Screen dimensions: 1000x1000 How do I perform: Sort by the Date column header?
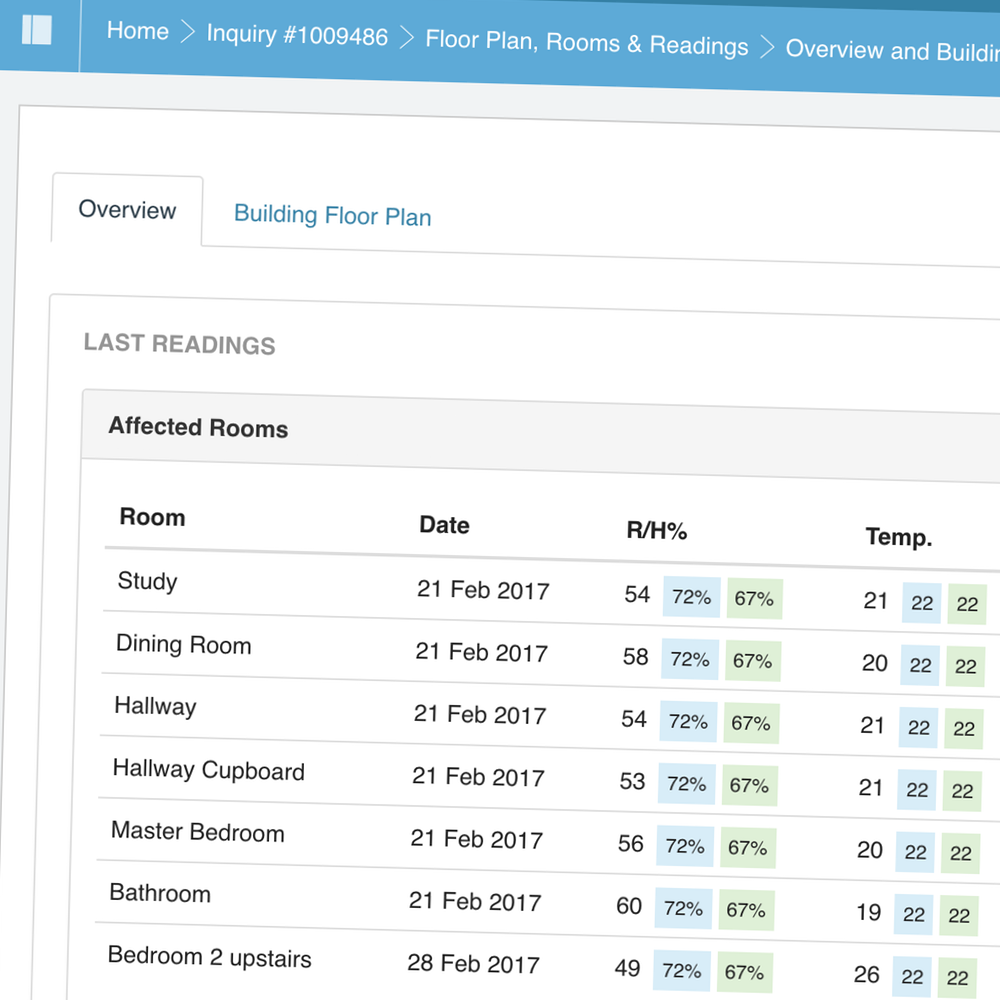444,525
